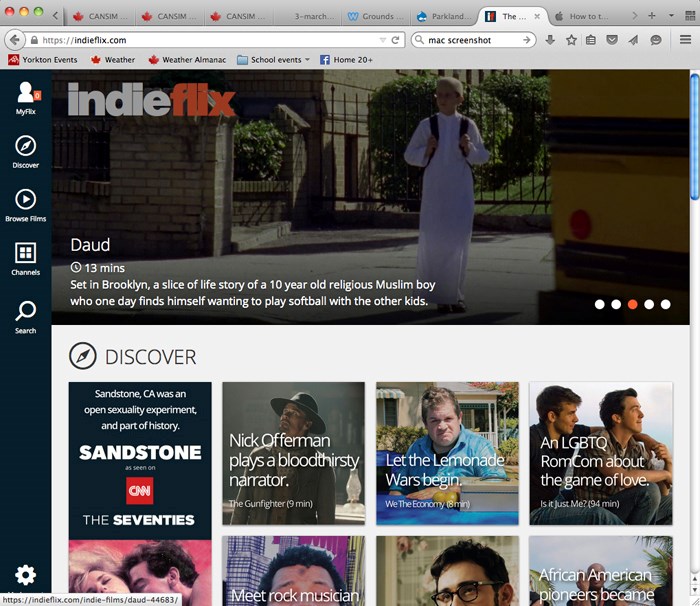Click the lock icon in address bar
Screen dimensions: 700x606
[34, 40]
